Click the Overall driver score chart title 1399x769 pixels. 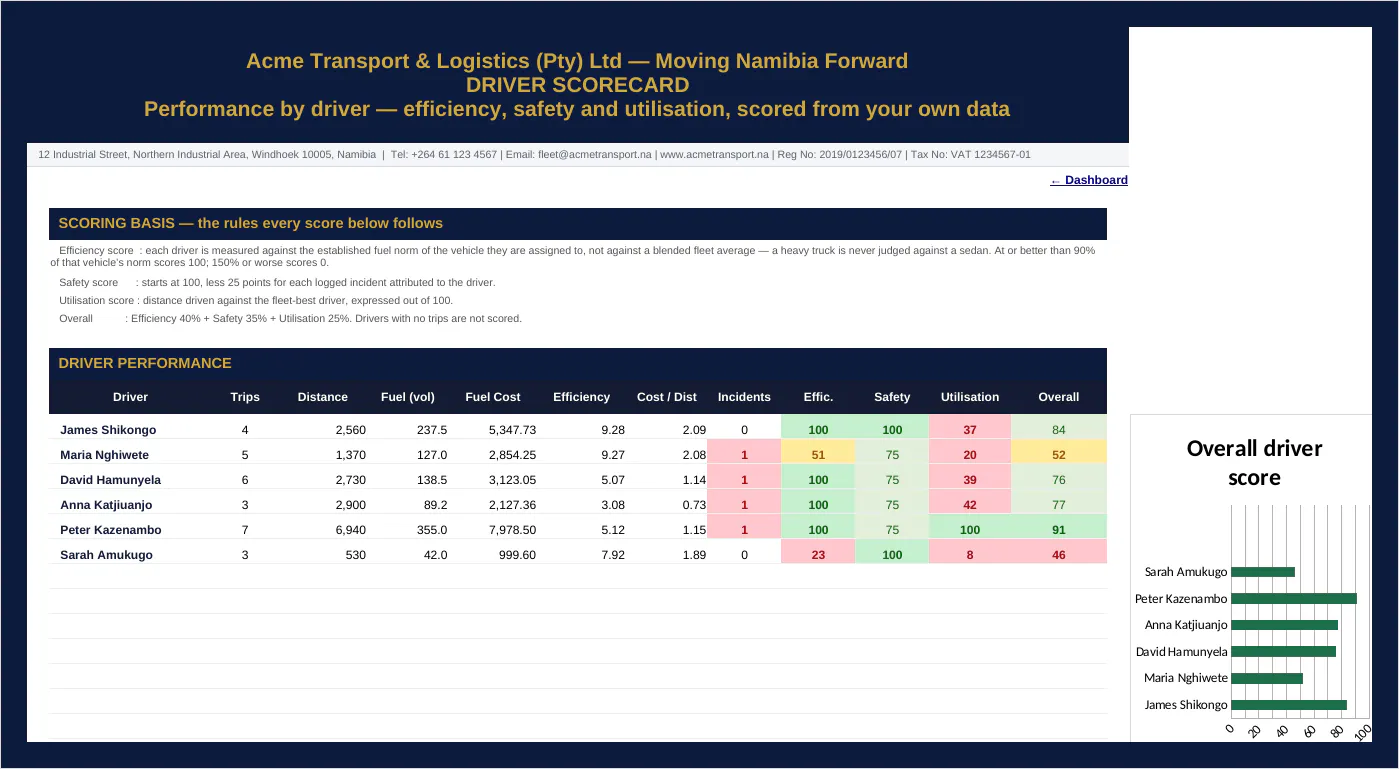coord(1254,463)
